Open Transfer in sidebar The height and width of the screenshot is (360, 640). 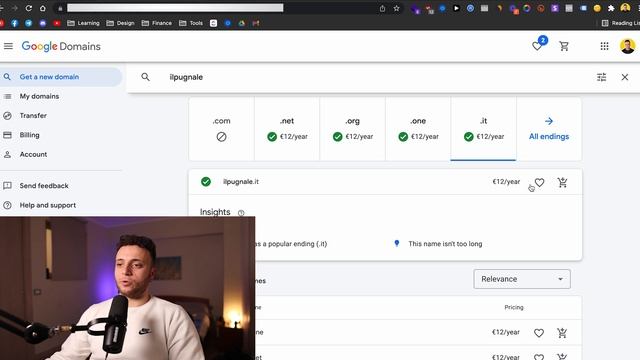pos(33,116)
